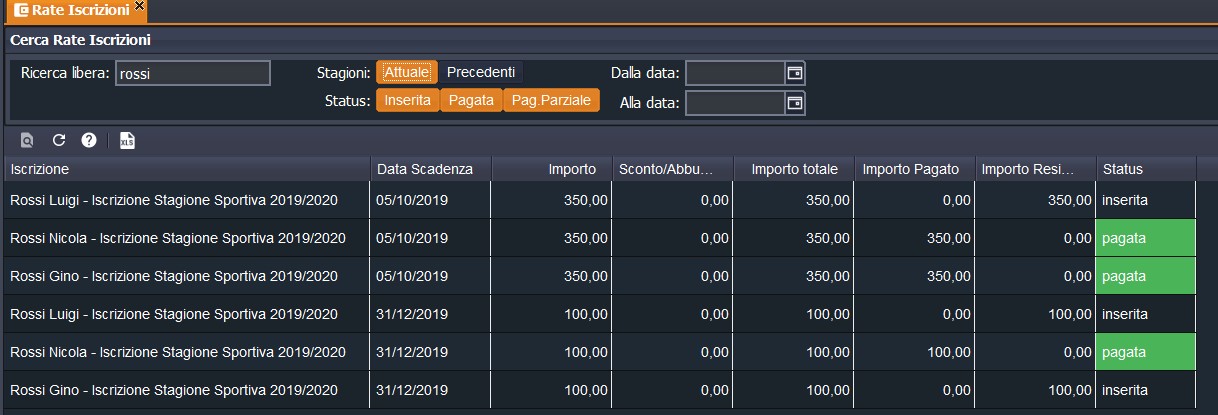This screenshot has width=1218, height=415.
Task: Close the Rate Iscrizioni tab
Action: (x=139, y=7)
